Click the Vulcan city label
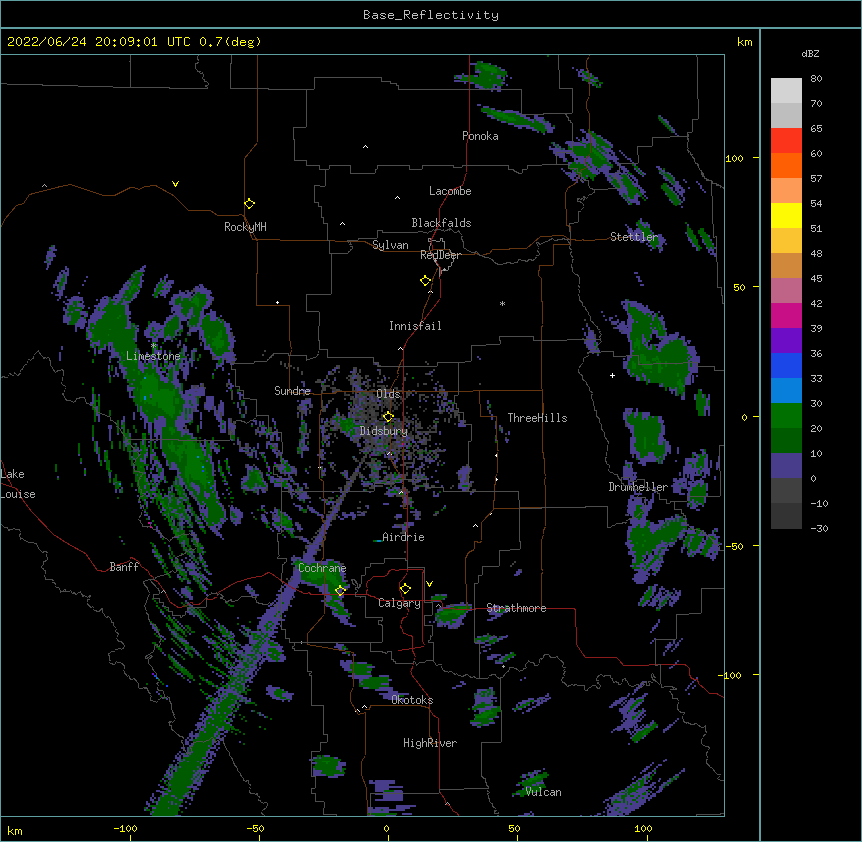 click(543, 792)
